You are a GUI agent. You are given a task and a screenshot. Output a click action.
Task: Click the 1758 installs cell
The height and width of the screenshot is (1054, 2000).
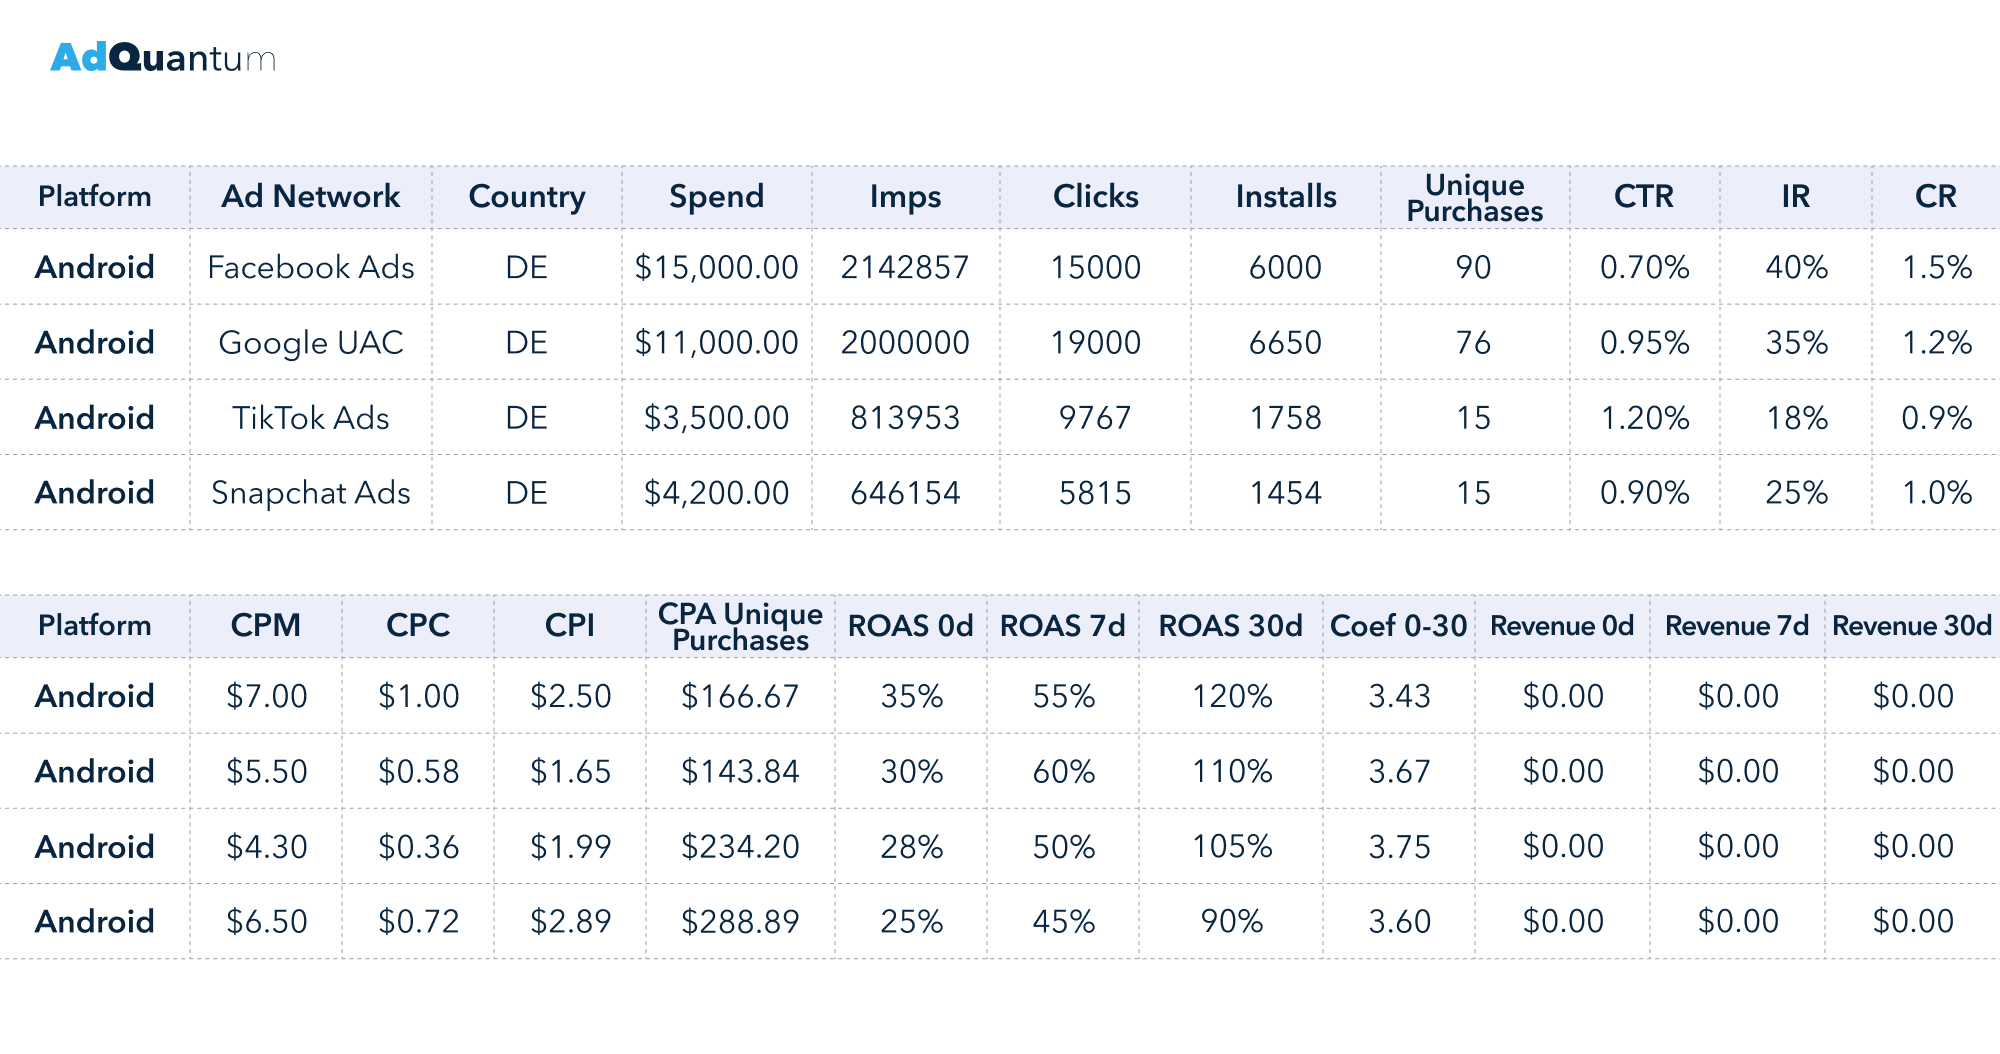(x=1286, y=418)
